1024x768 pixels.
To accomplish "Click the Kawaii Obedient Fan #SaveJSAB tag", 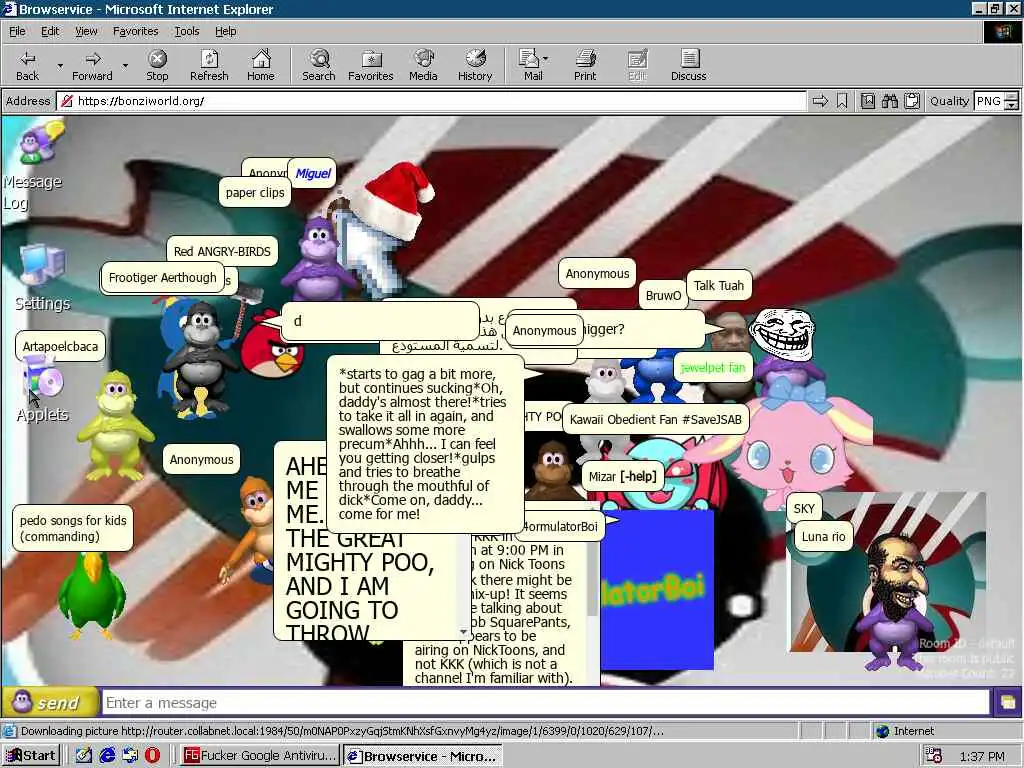I will click(x=655, y=419).
